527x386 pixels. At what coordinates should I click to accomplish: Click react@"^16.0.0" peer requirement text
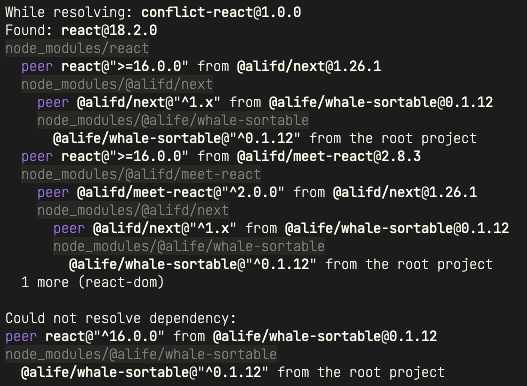(x=105, y=336)
